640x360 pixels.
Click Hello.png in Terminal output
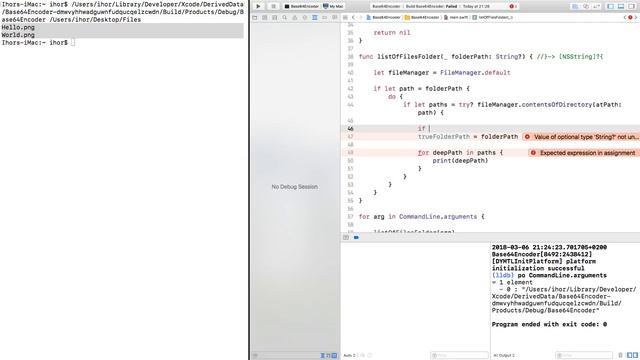coord(18,27)
